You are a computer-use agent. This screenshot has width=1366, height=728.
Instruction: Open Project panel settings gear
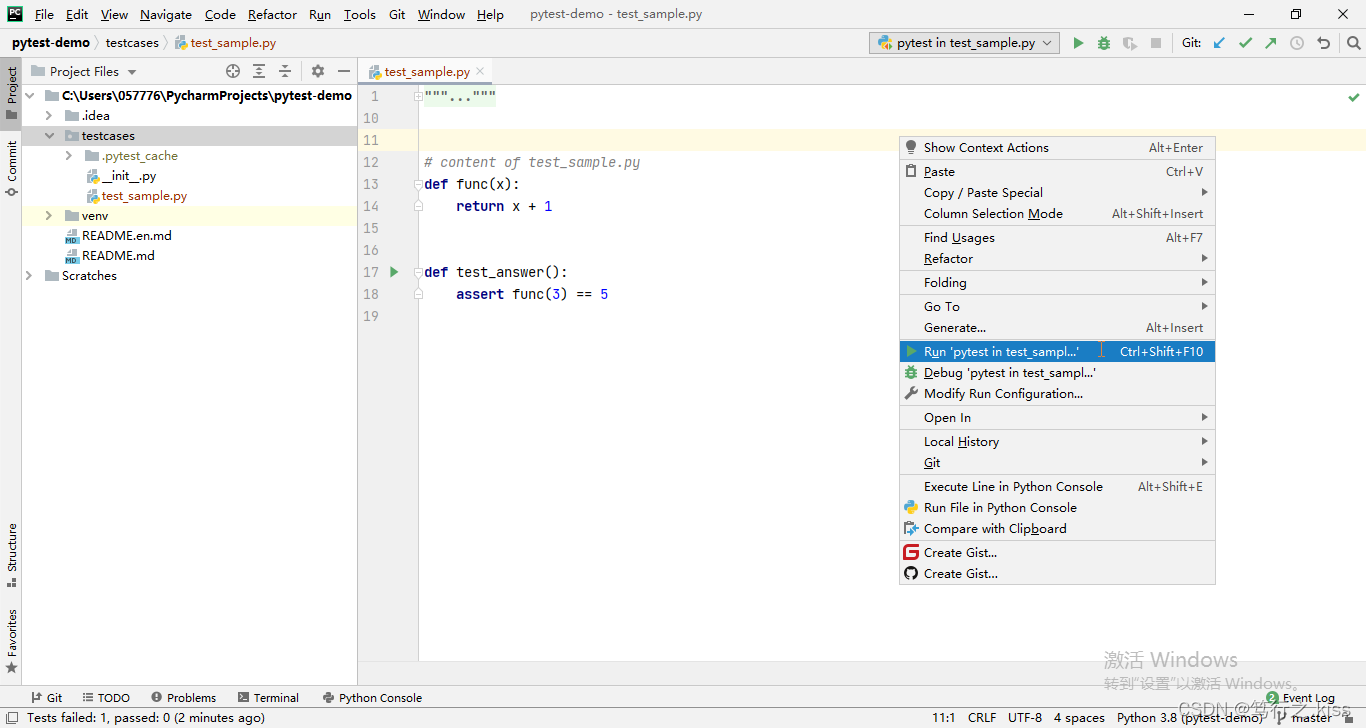pyautogui.click(x=318, y=71)
